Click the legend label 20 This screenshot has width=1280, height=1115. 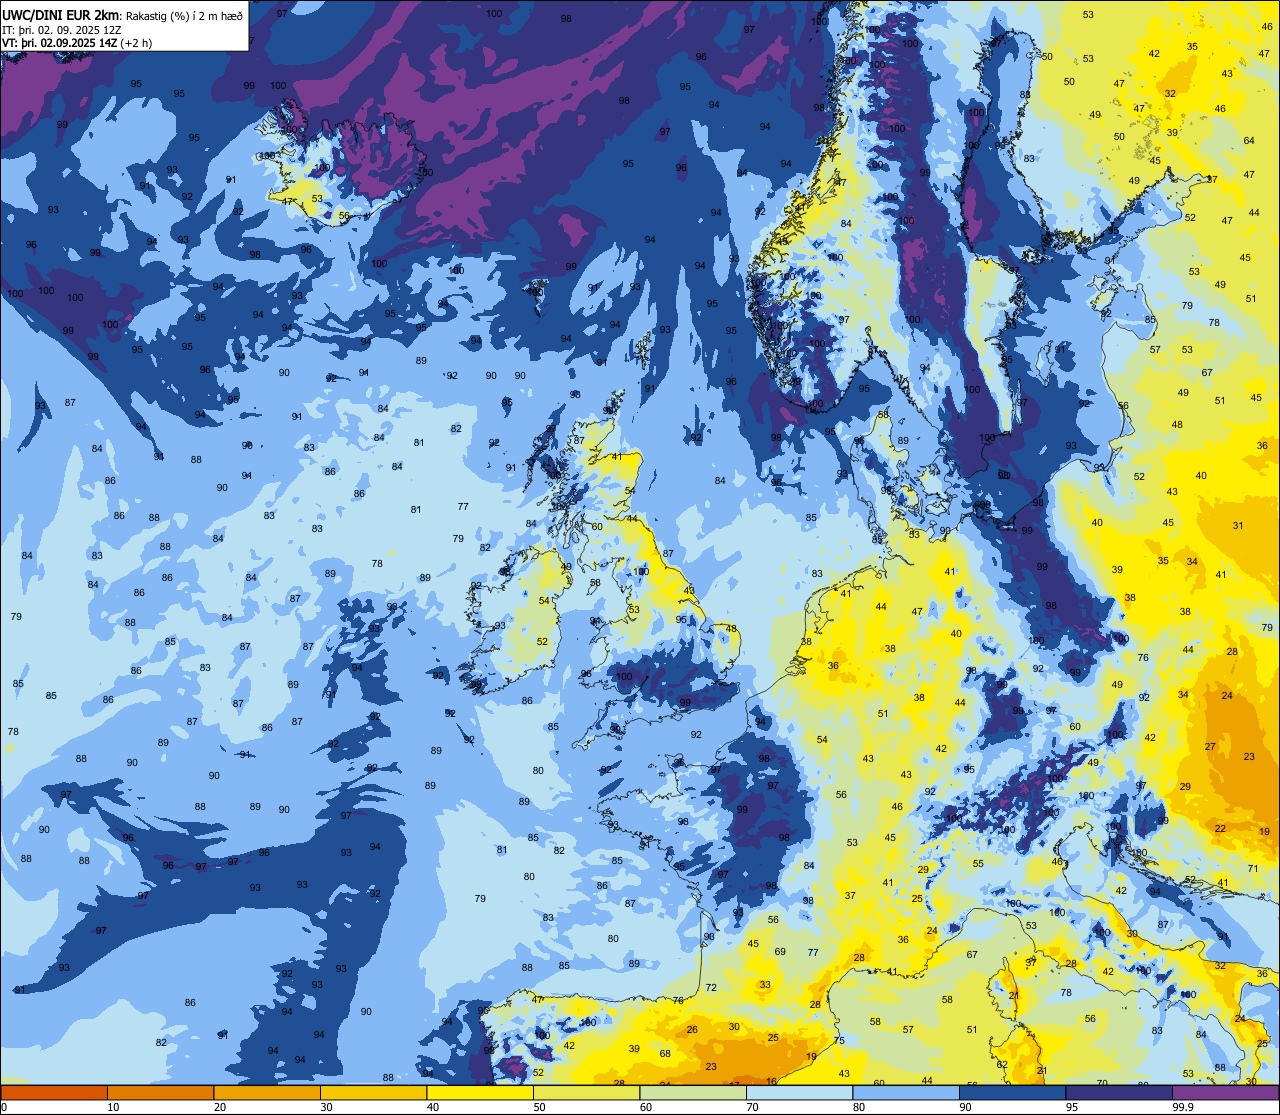[220, 1107]
